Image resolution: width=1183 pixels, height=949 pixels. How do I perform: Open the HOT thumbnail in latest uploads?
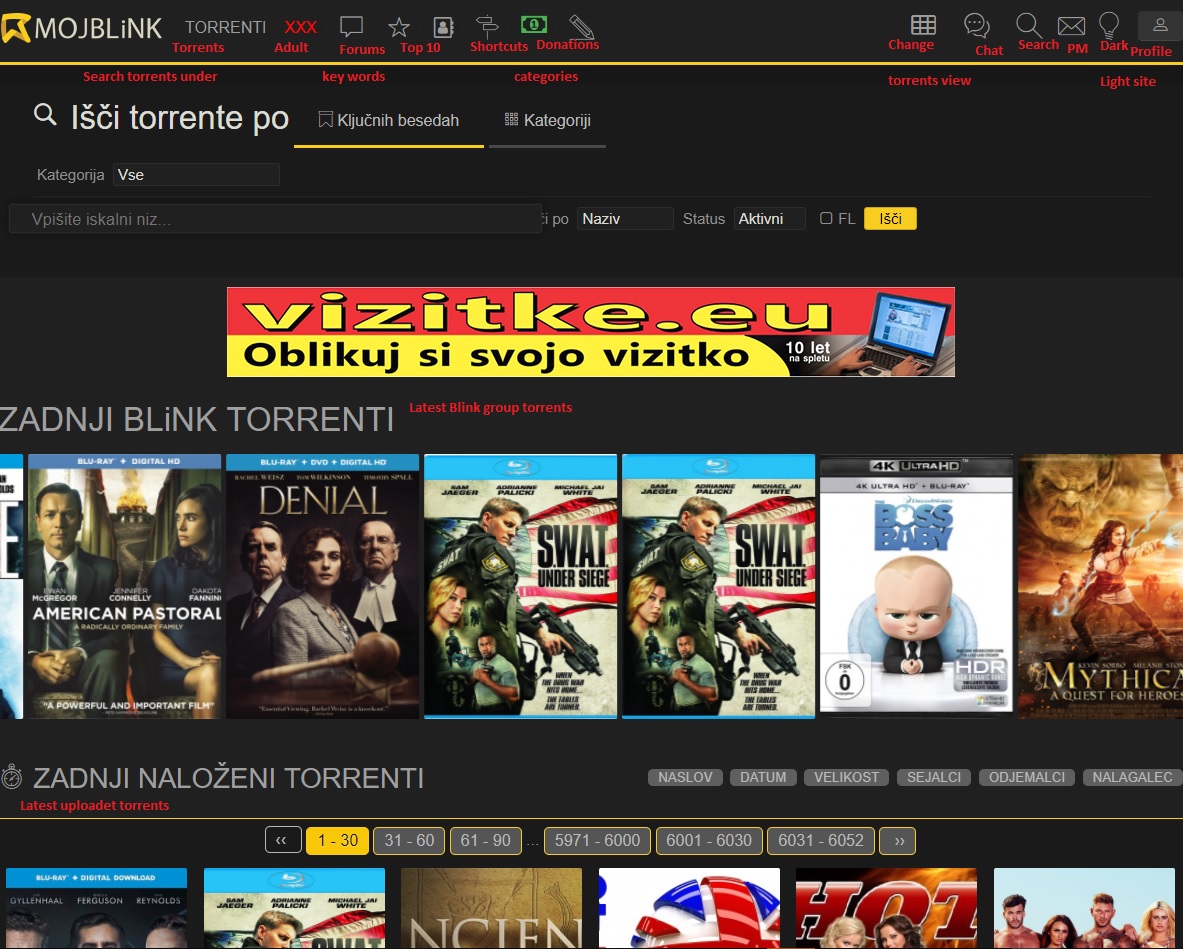tap(886, 908)
